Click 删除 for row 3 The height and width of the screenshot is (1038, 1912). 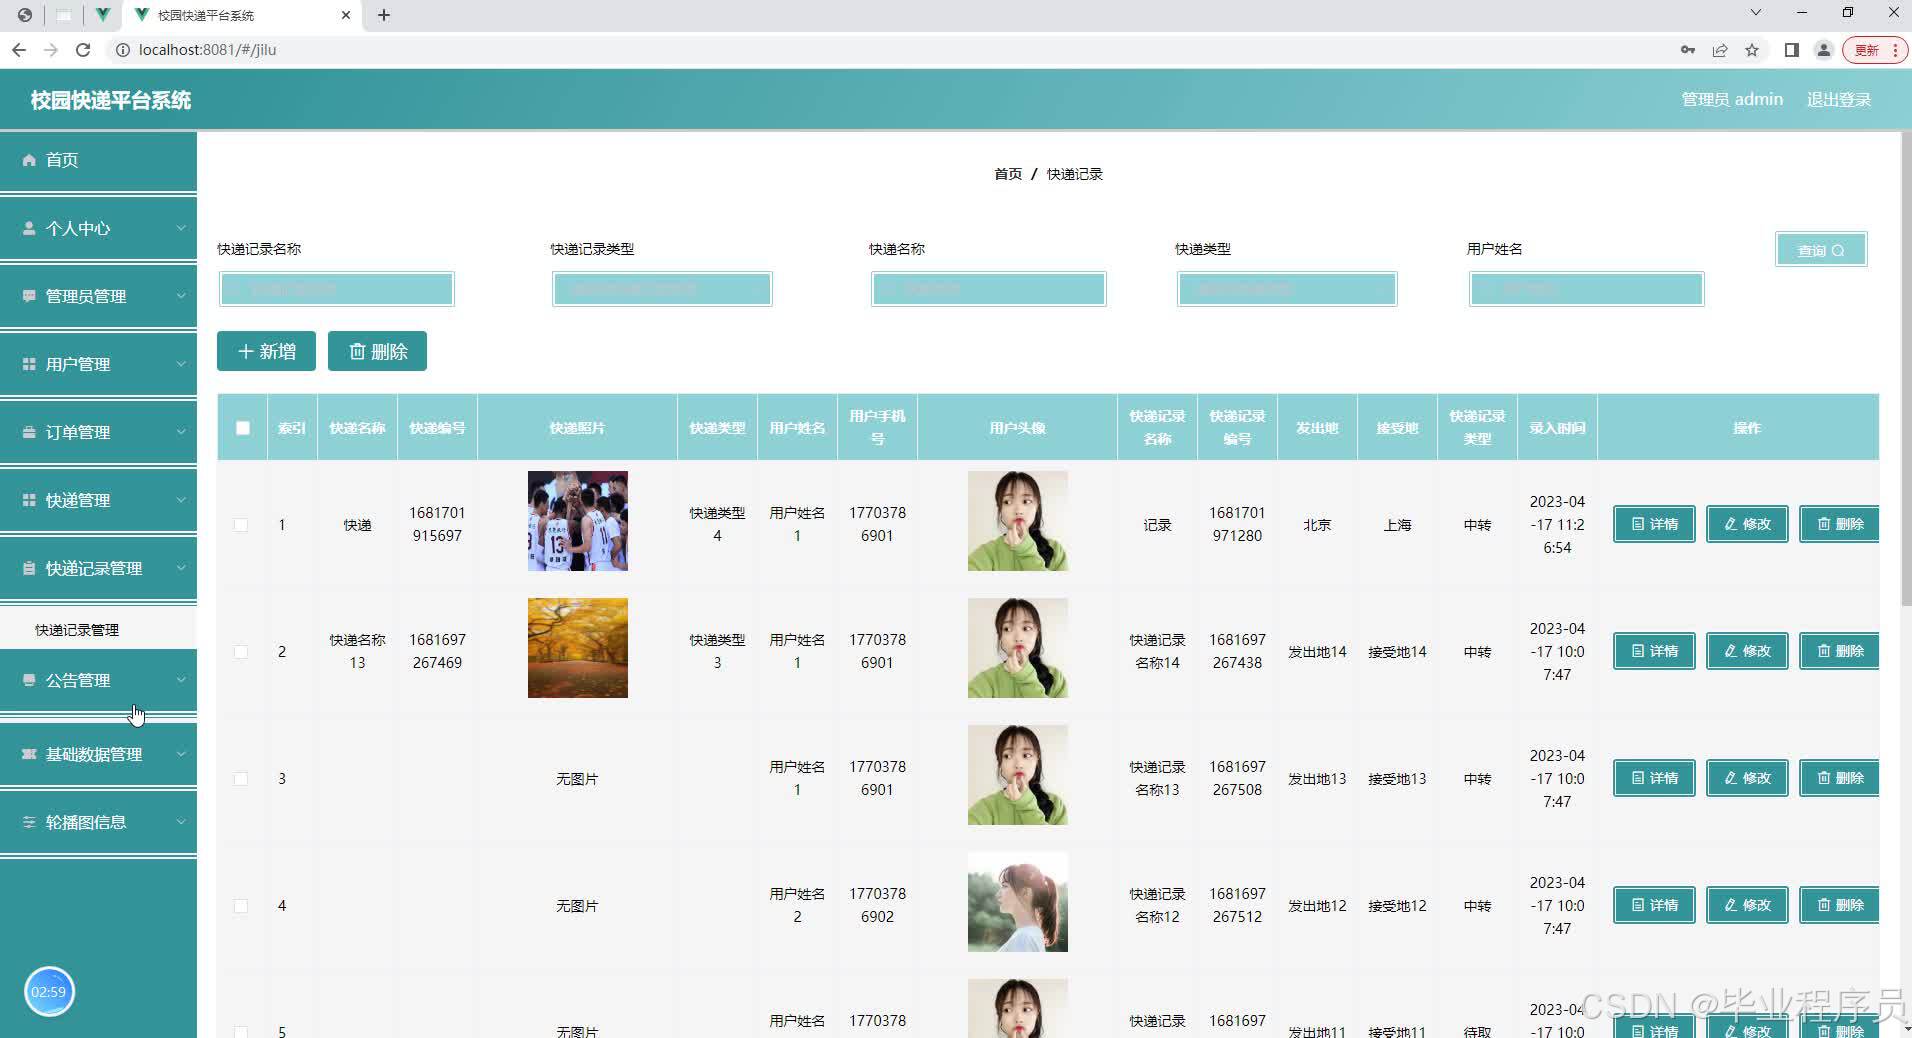click(x=1839, y=778)
